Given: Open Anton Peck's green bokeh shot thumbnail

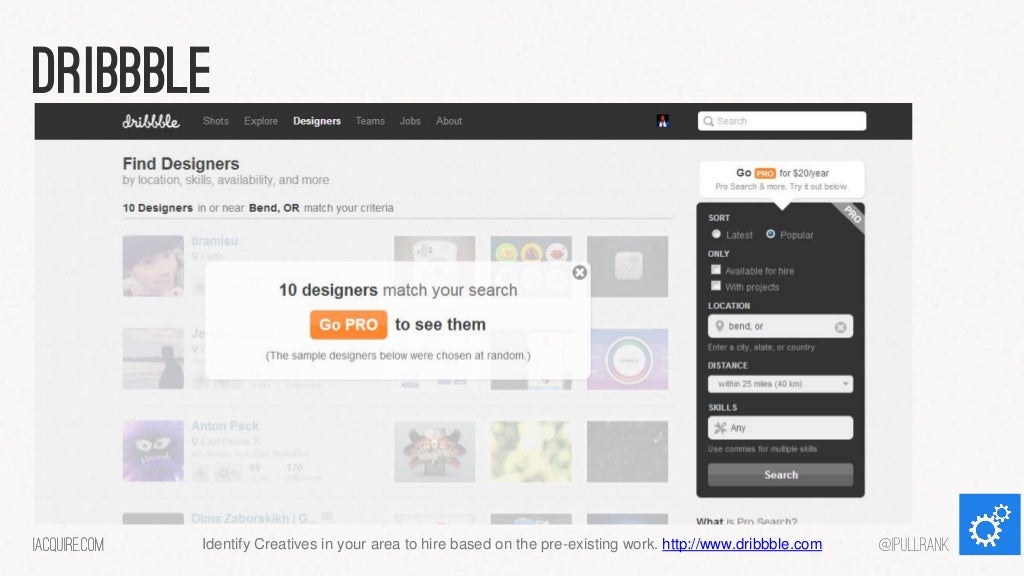Looking at the screenshot, I should coord(531,451).
